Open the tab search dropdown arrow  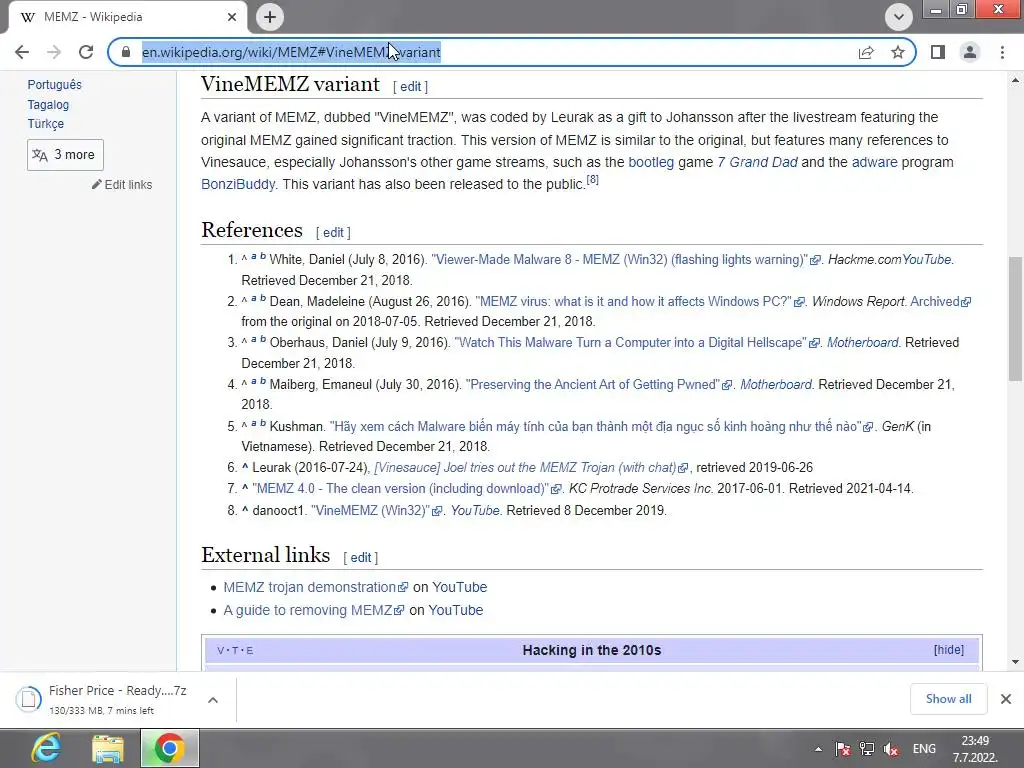(x=899, y=17)
